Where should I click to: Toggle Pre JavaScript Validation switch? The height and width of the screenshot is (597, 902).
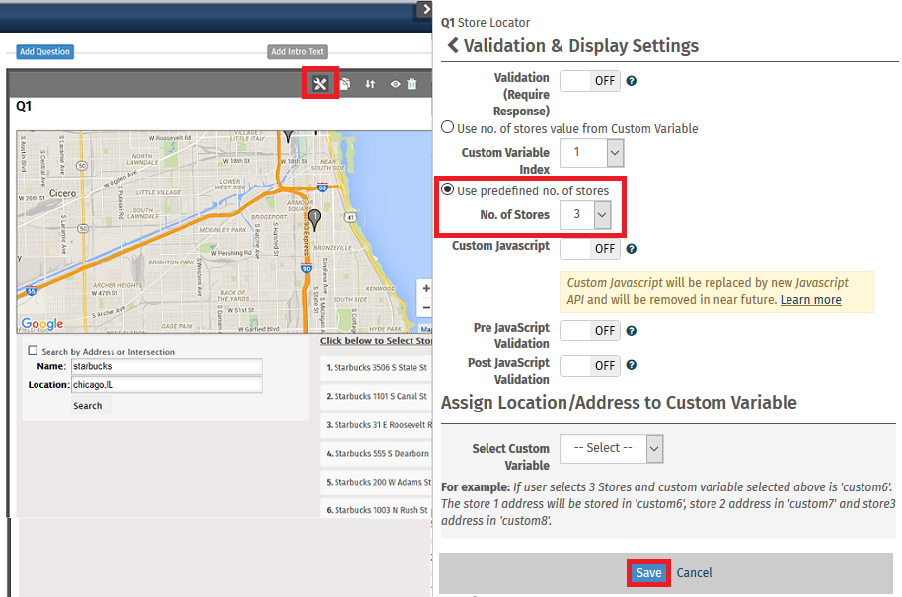click(x=590, y=331)
